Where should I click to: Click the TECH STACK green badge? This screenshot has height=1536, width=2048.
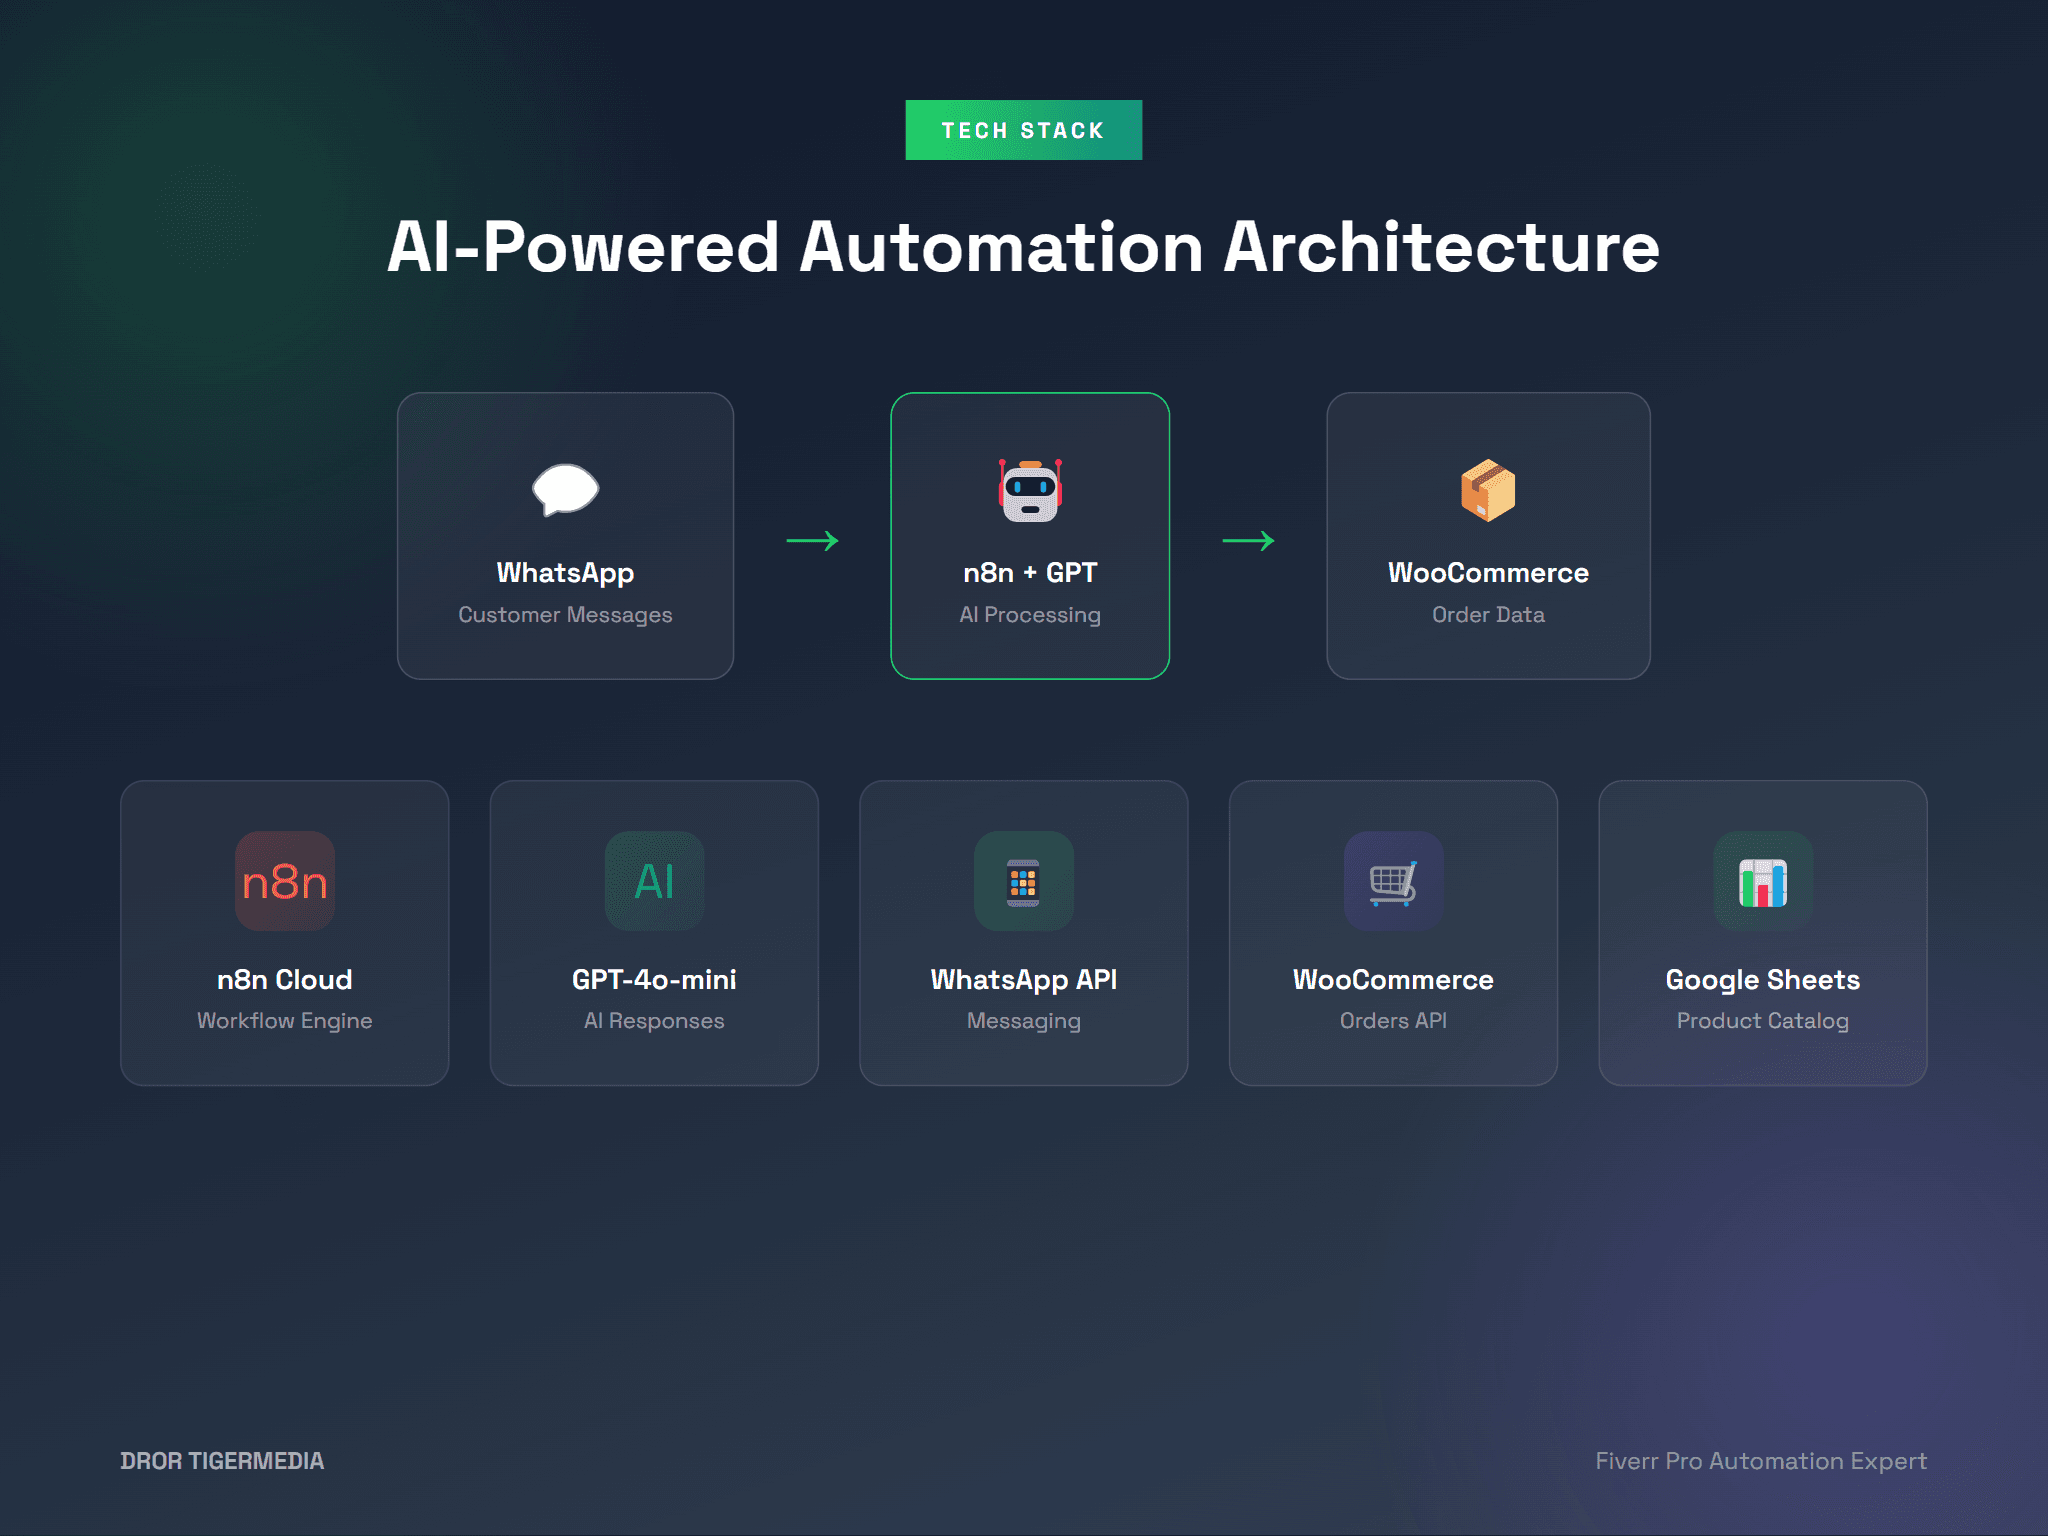click(1023, 130)
